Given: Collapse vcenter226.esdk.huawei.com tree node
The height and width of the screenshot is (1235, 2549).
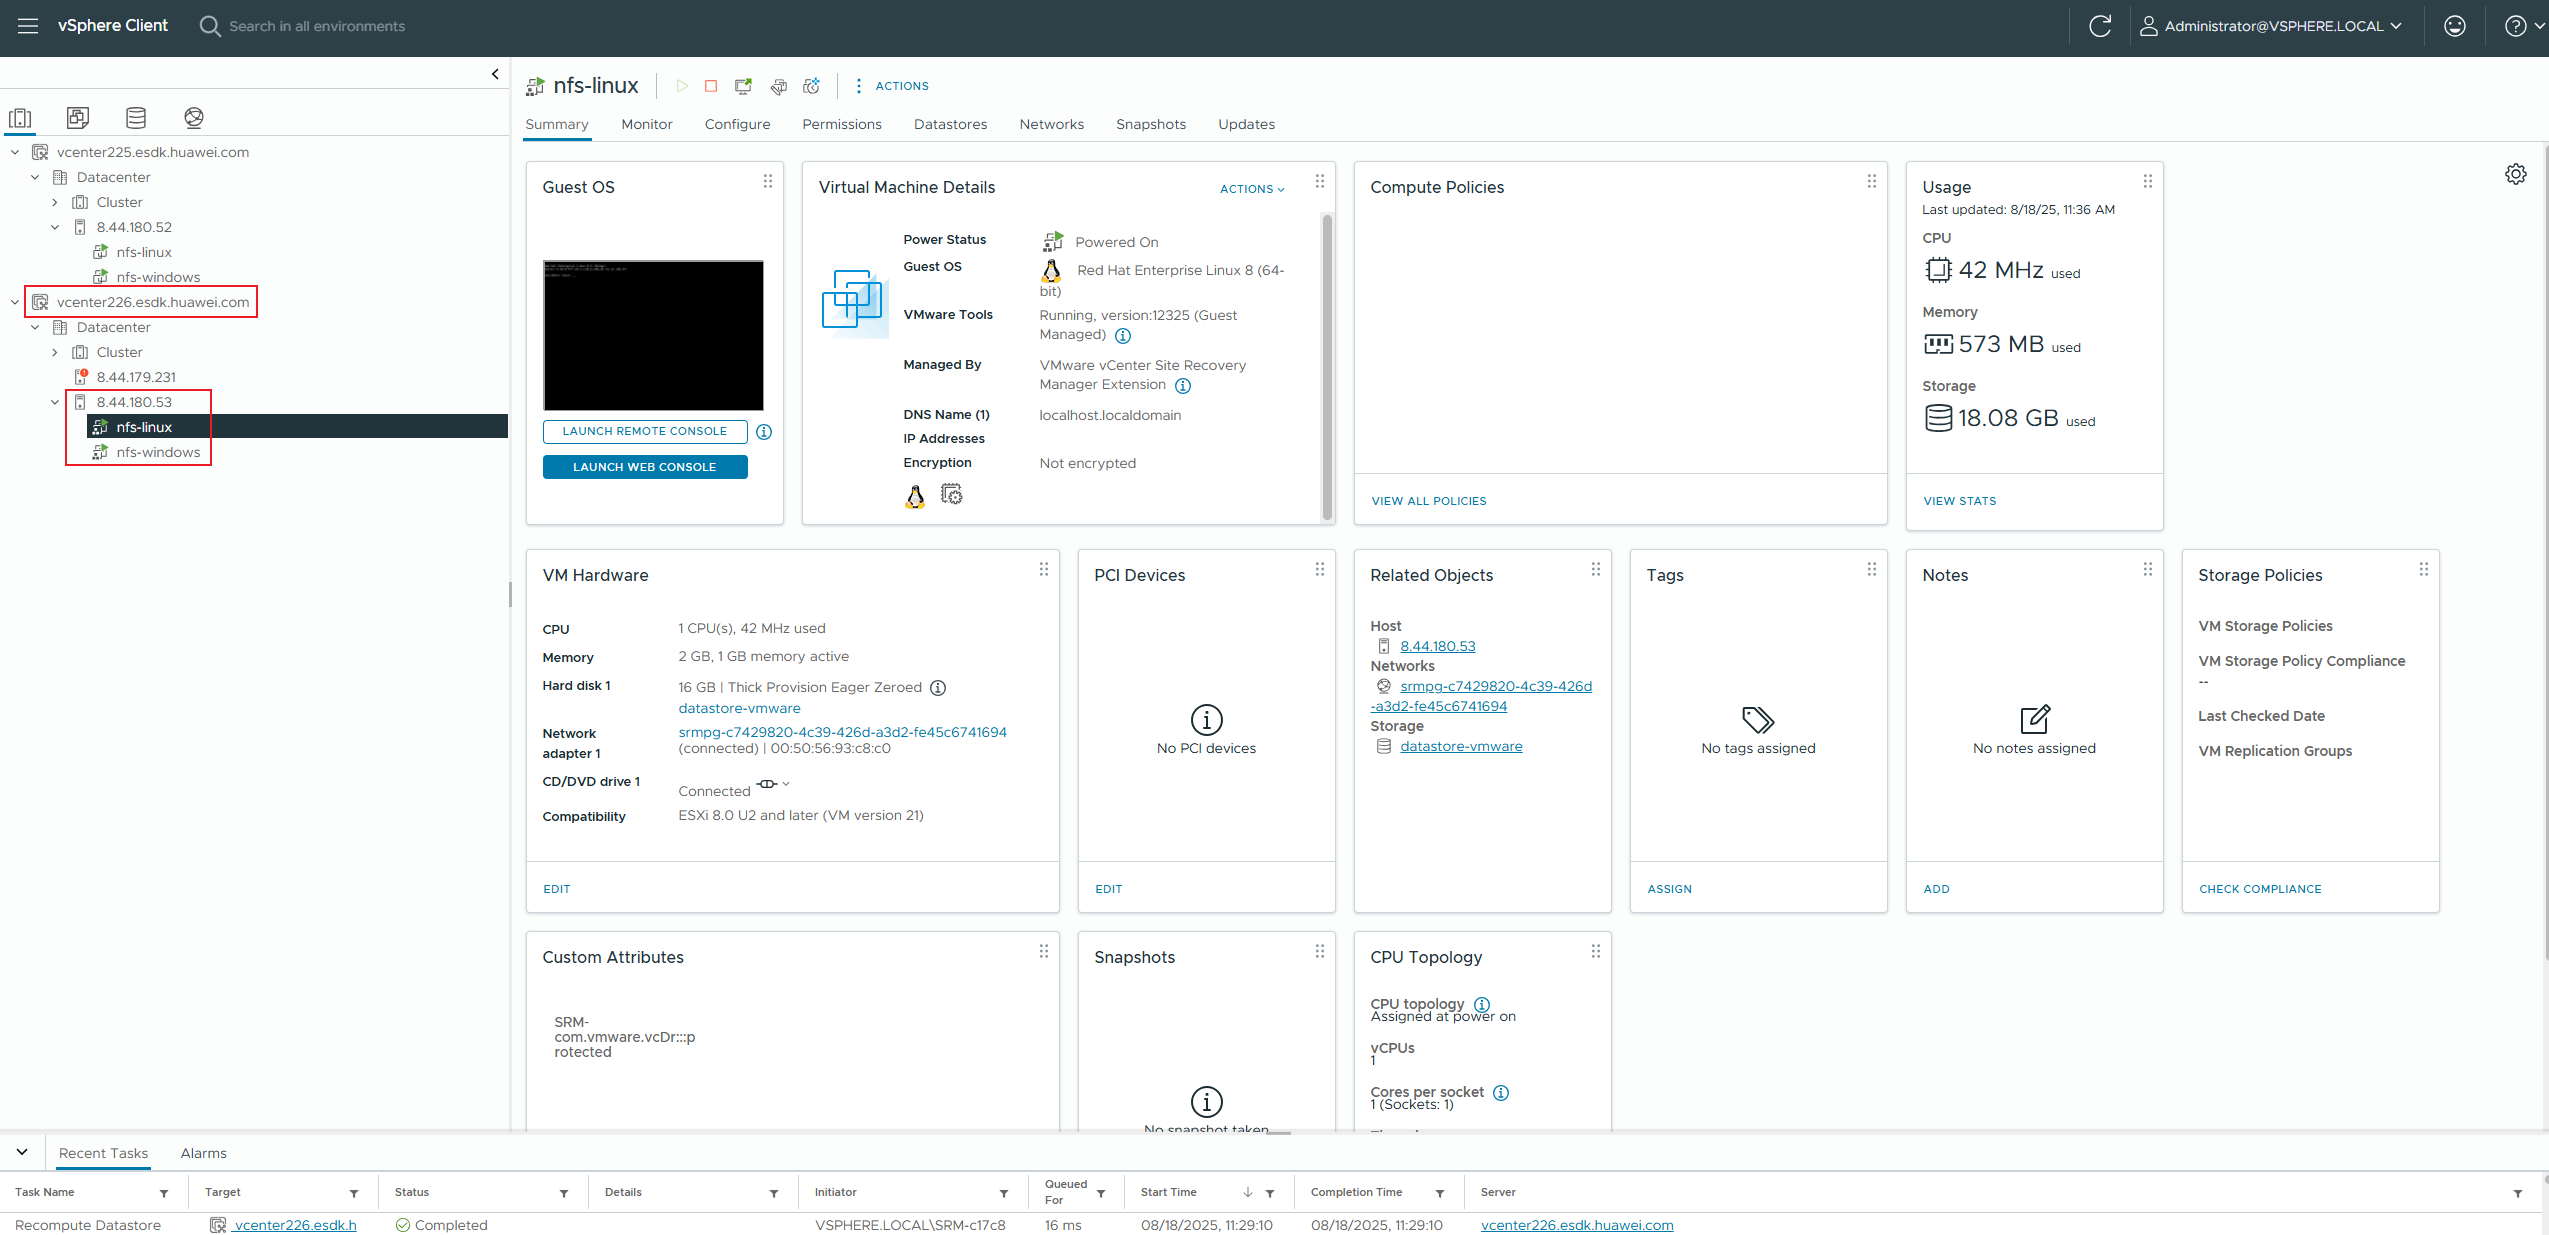Looking at the screenshot, I should (15, 302).
